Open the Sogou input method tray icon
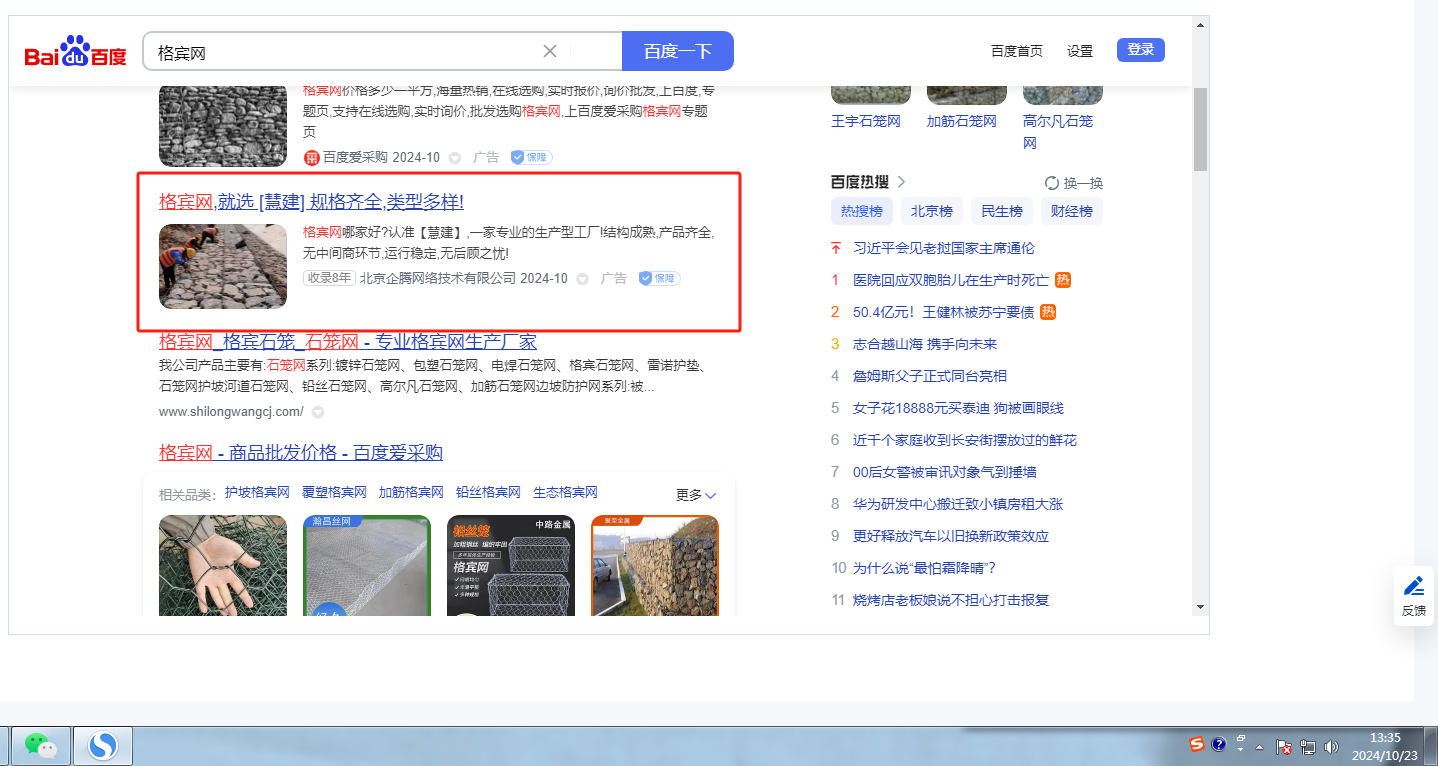The width and height of the screenshot is (1438, 766). click(1196, 744)
